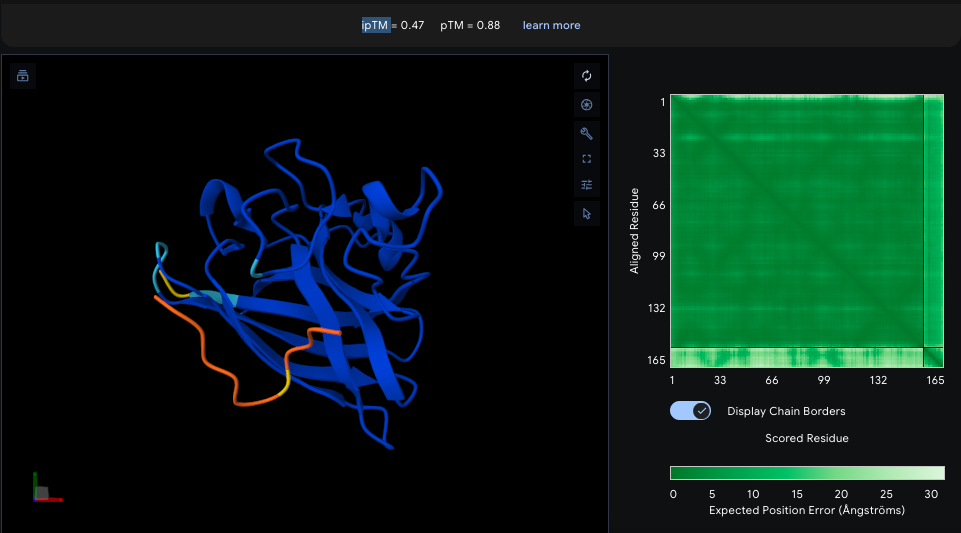Open the sliders control panel icon
961x533 pixels.
[587, 185]
